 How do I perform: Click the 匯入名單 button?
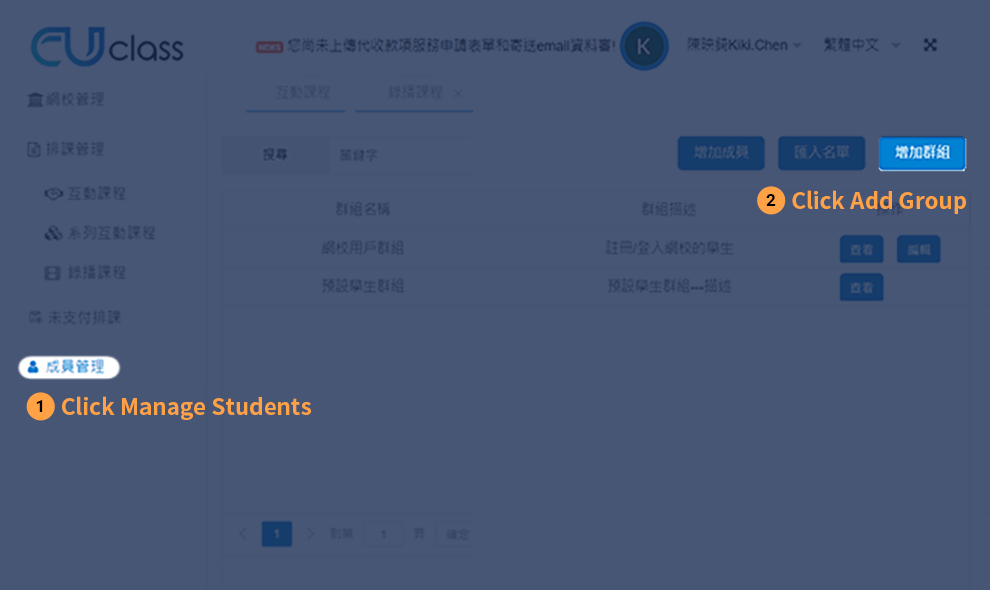pos(821,153)
